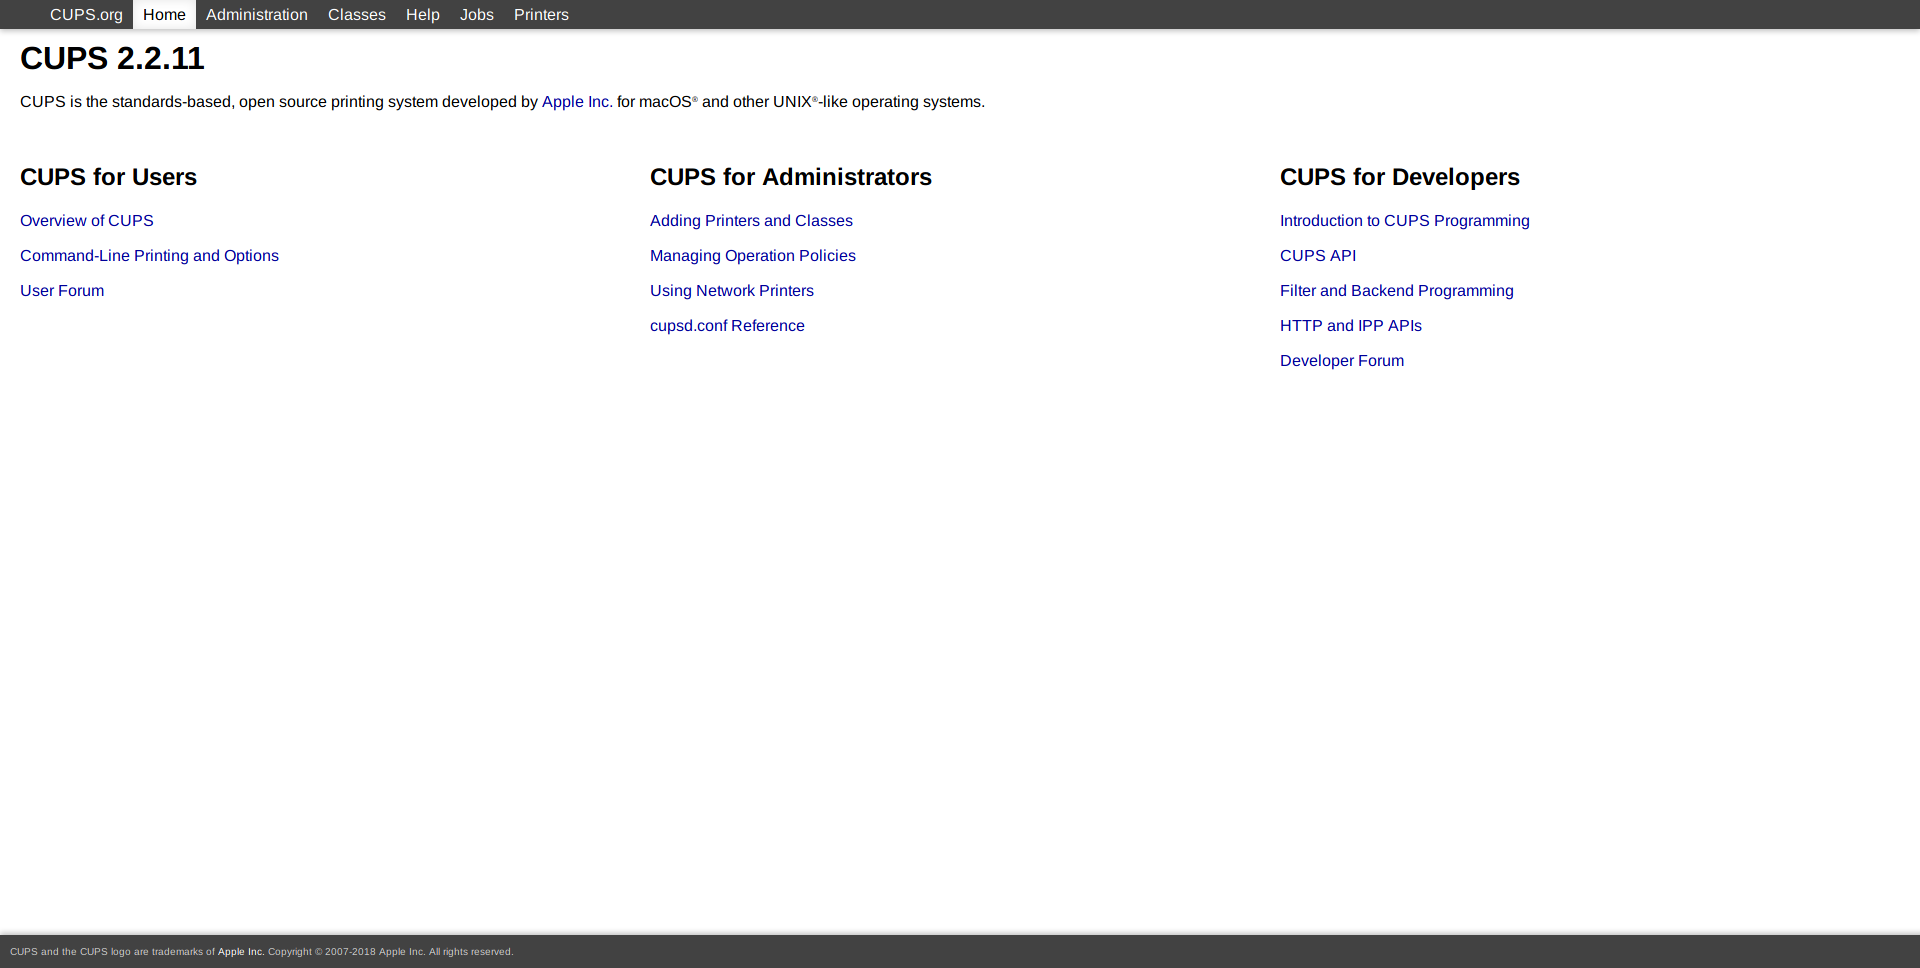Click the CUPS API link

(1317, 256)
